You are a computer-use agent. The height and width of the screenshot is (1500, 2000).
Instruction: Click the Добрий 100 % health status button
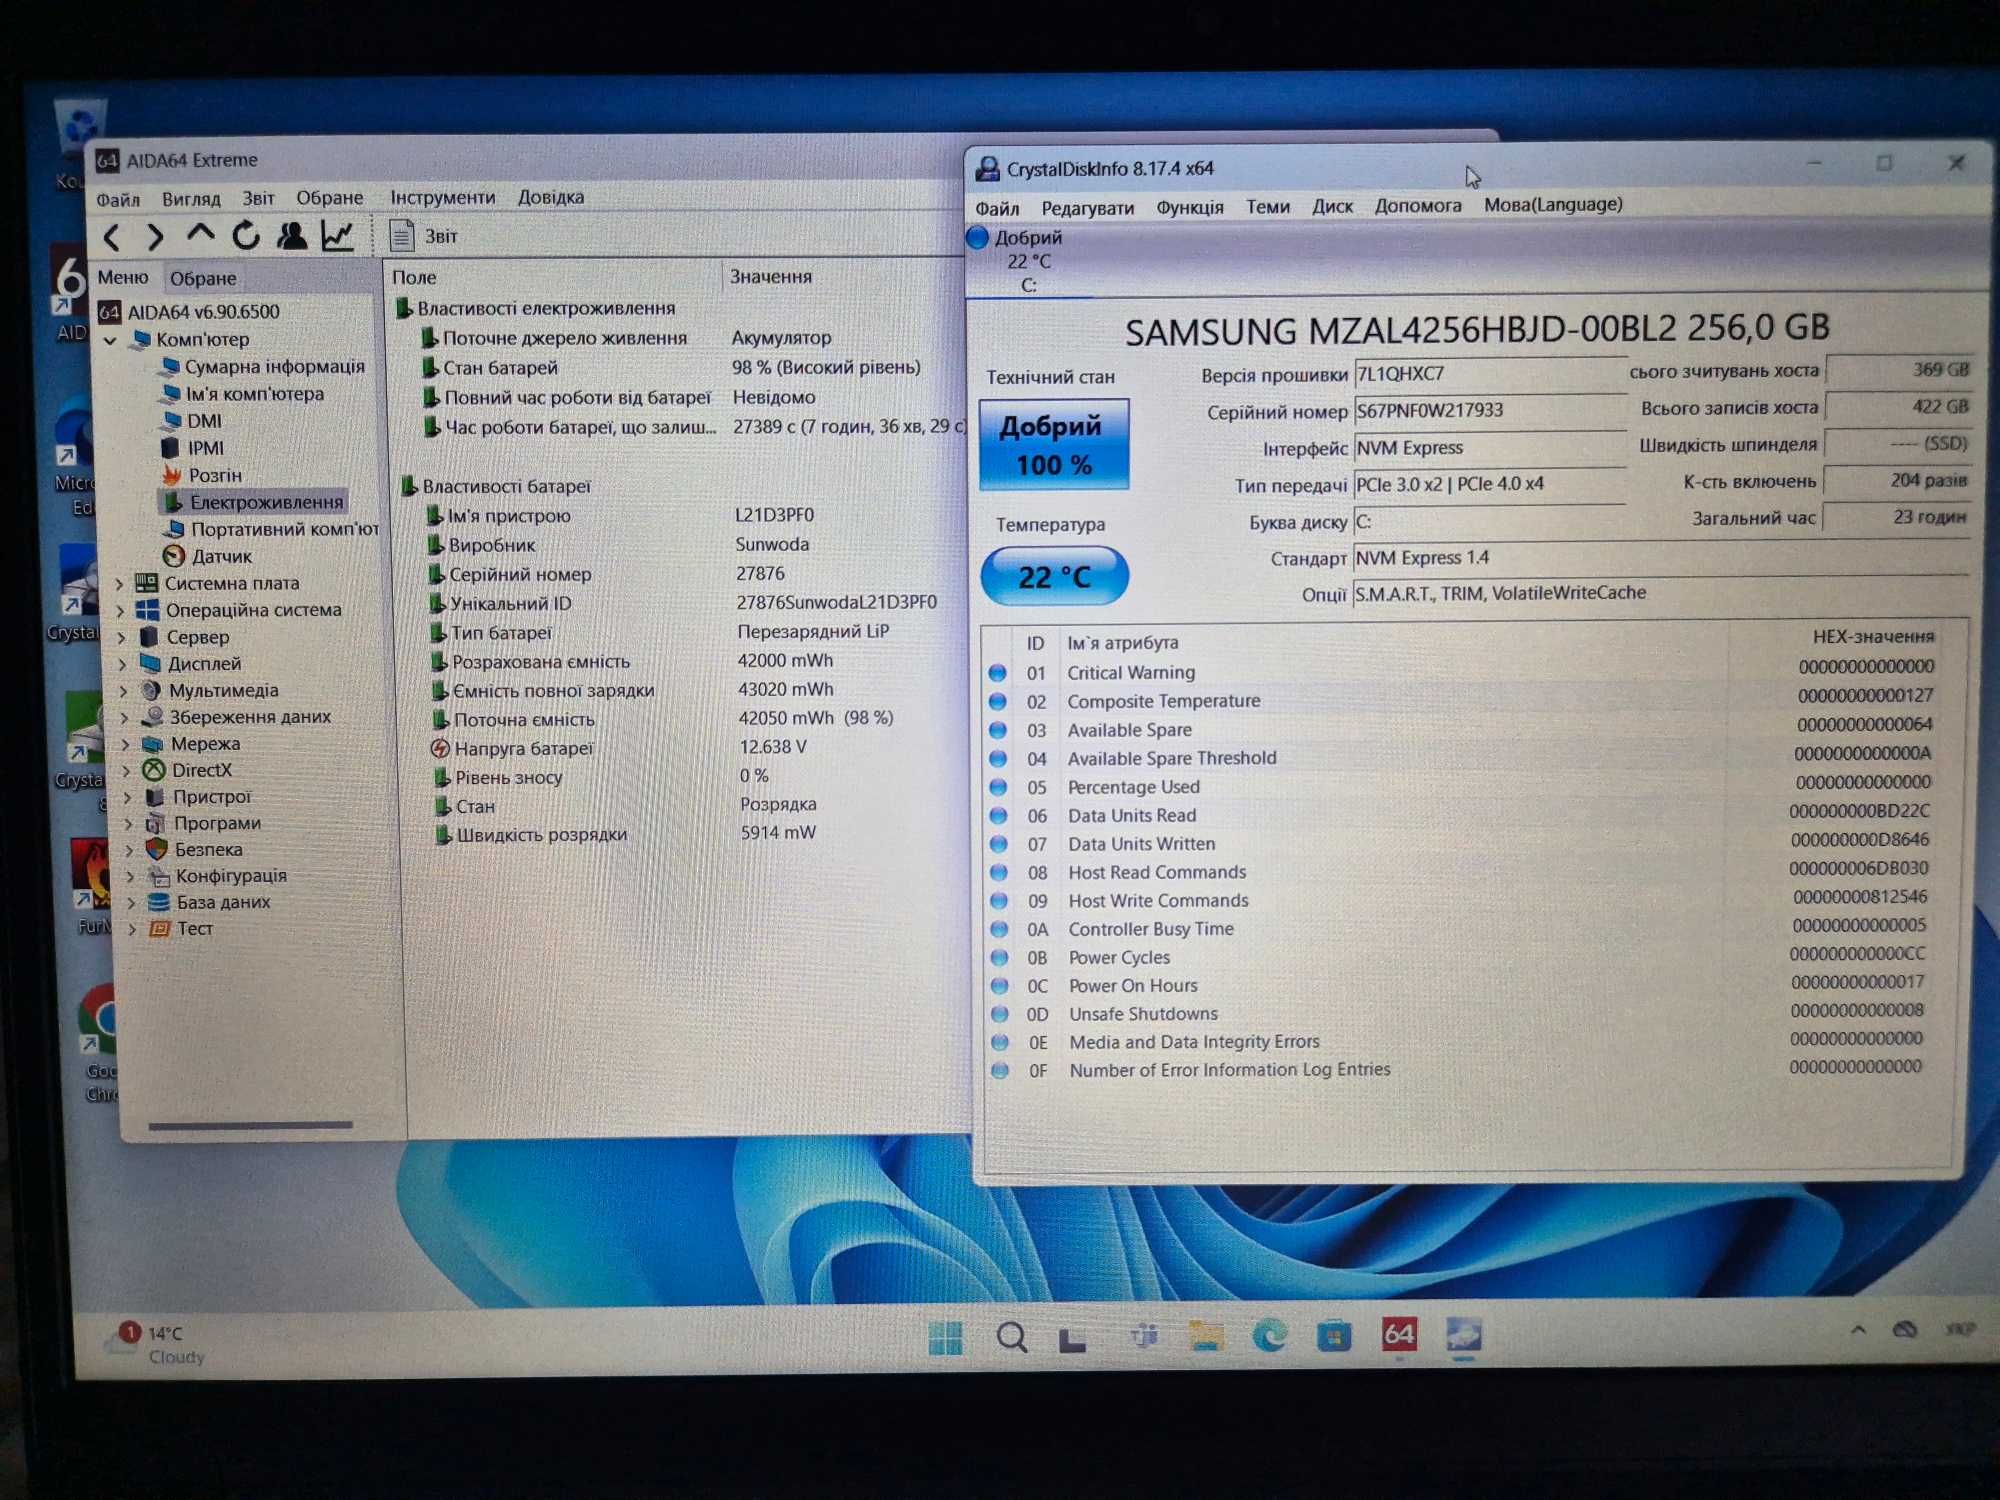[x=1054, y=445]
